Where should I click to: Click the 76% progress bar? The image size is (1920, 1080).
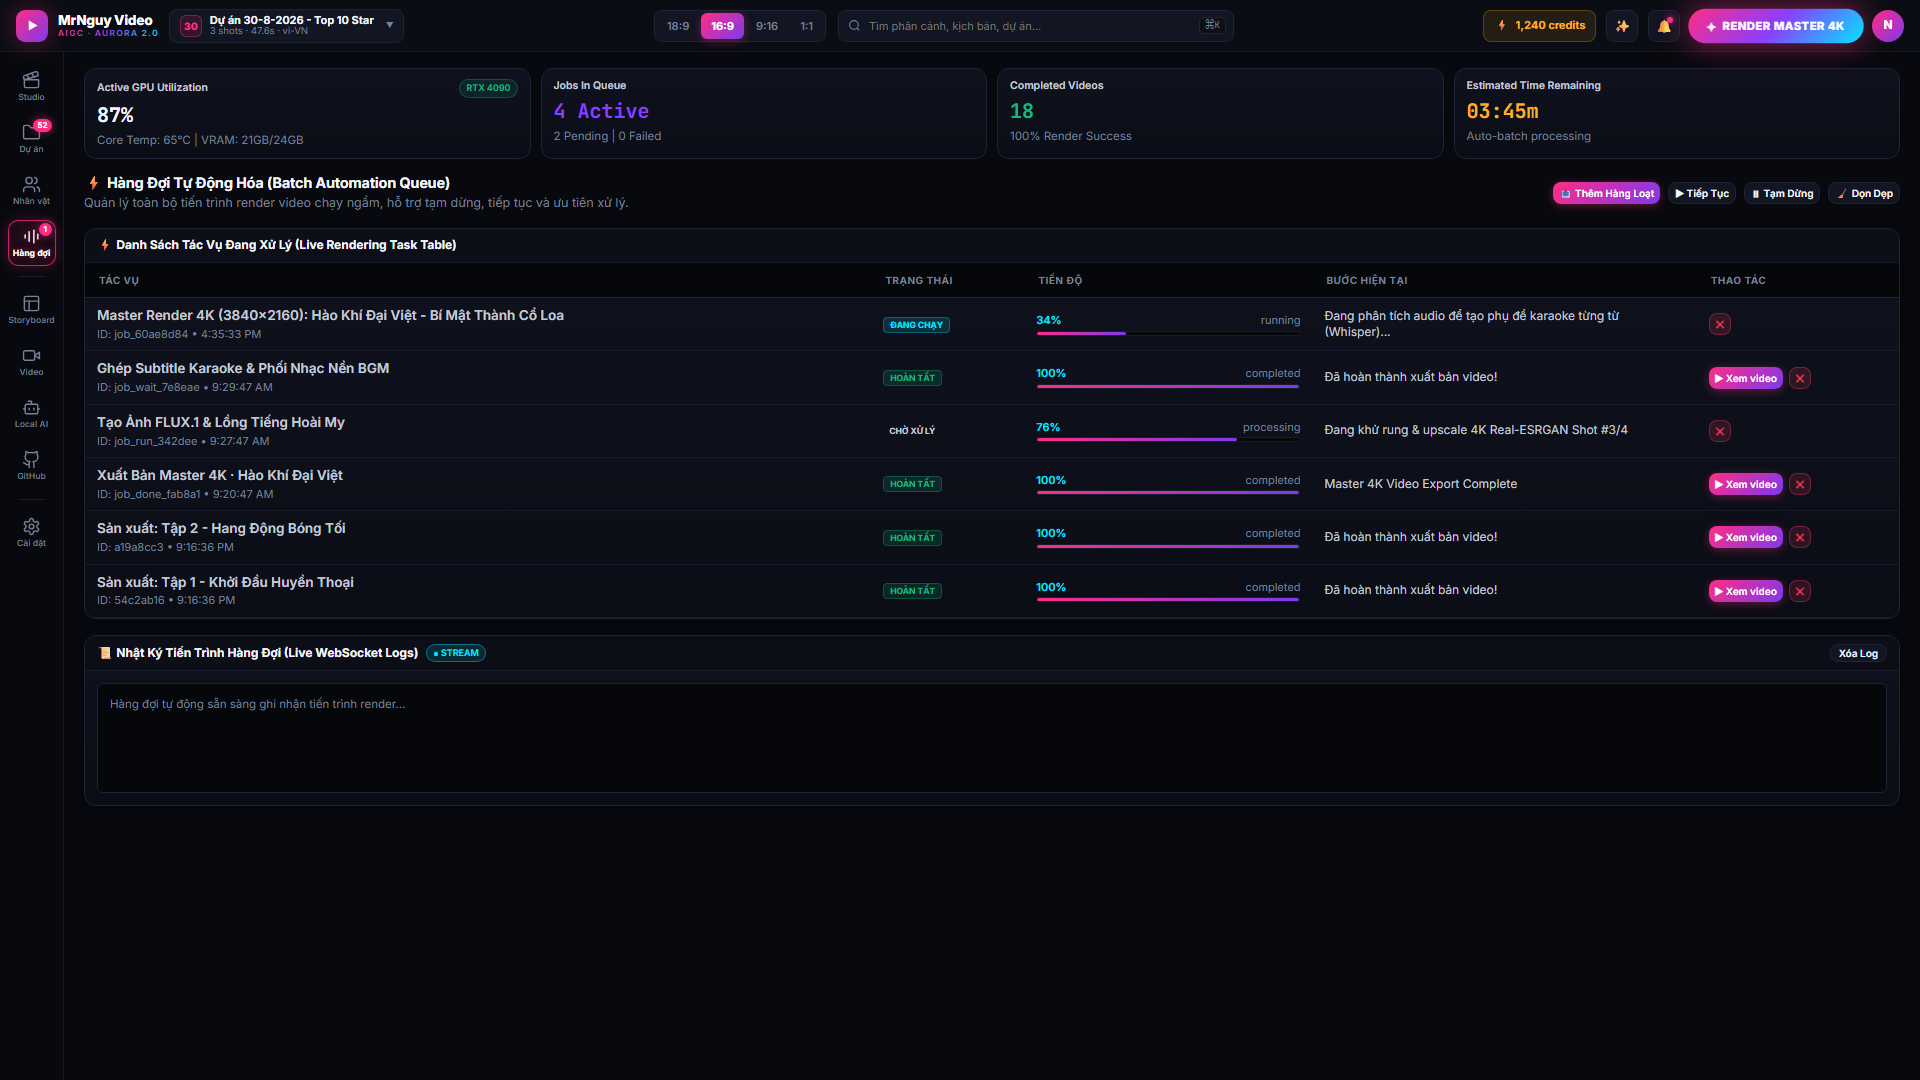[1168, 440]
